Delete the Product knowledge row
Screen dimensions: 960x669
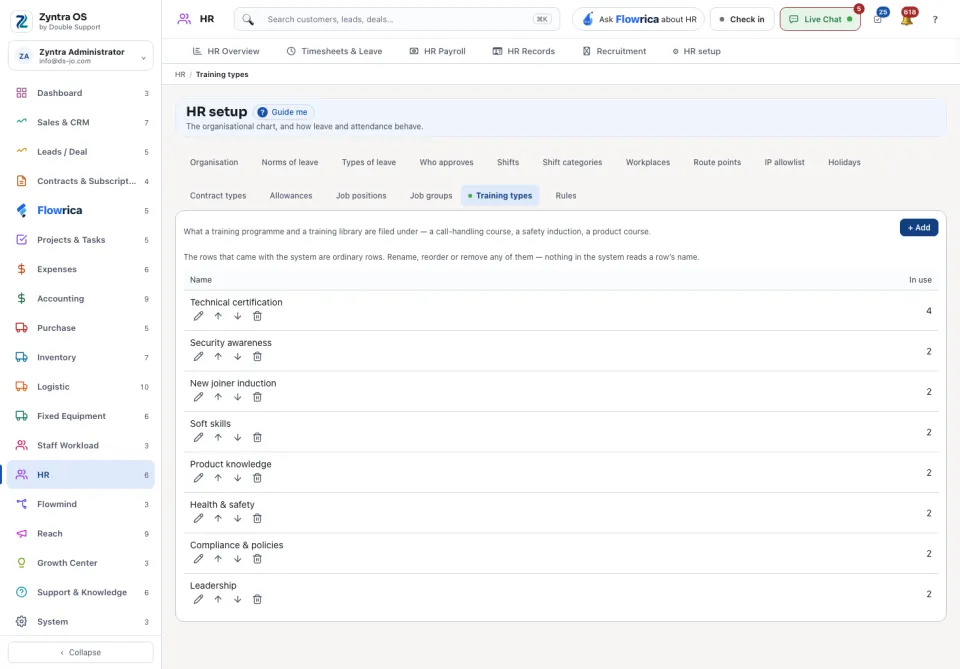[257, 478]
